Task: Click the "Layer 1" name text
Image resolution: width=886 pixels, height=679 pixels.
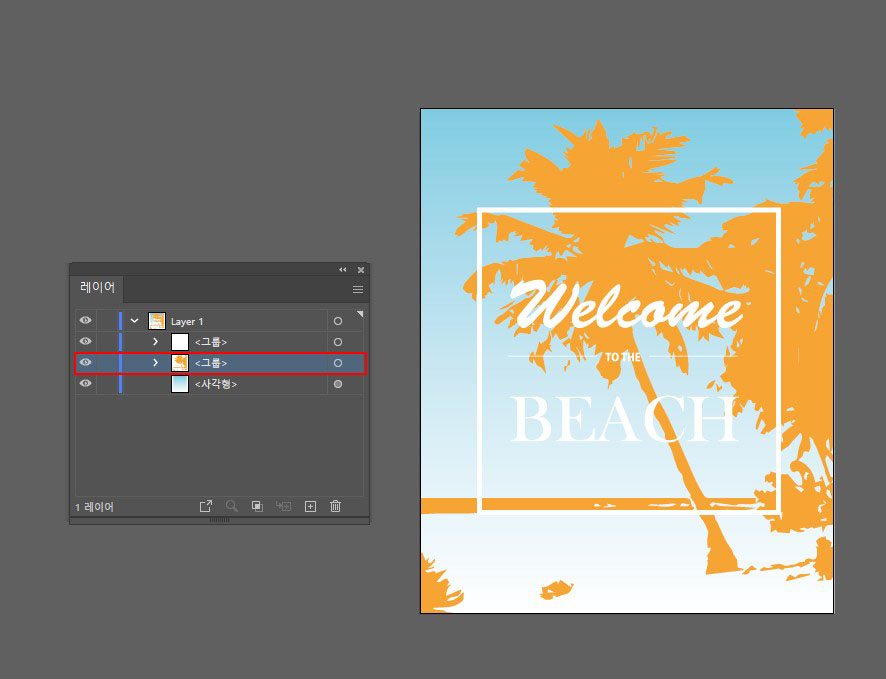Action: coord(187,321)
